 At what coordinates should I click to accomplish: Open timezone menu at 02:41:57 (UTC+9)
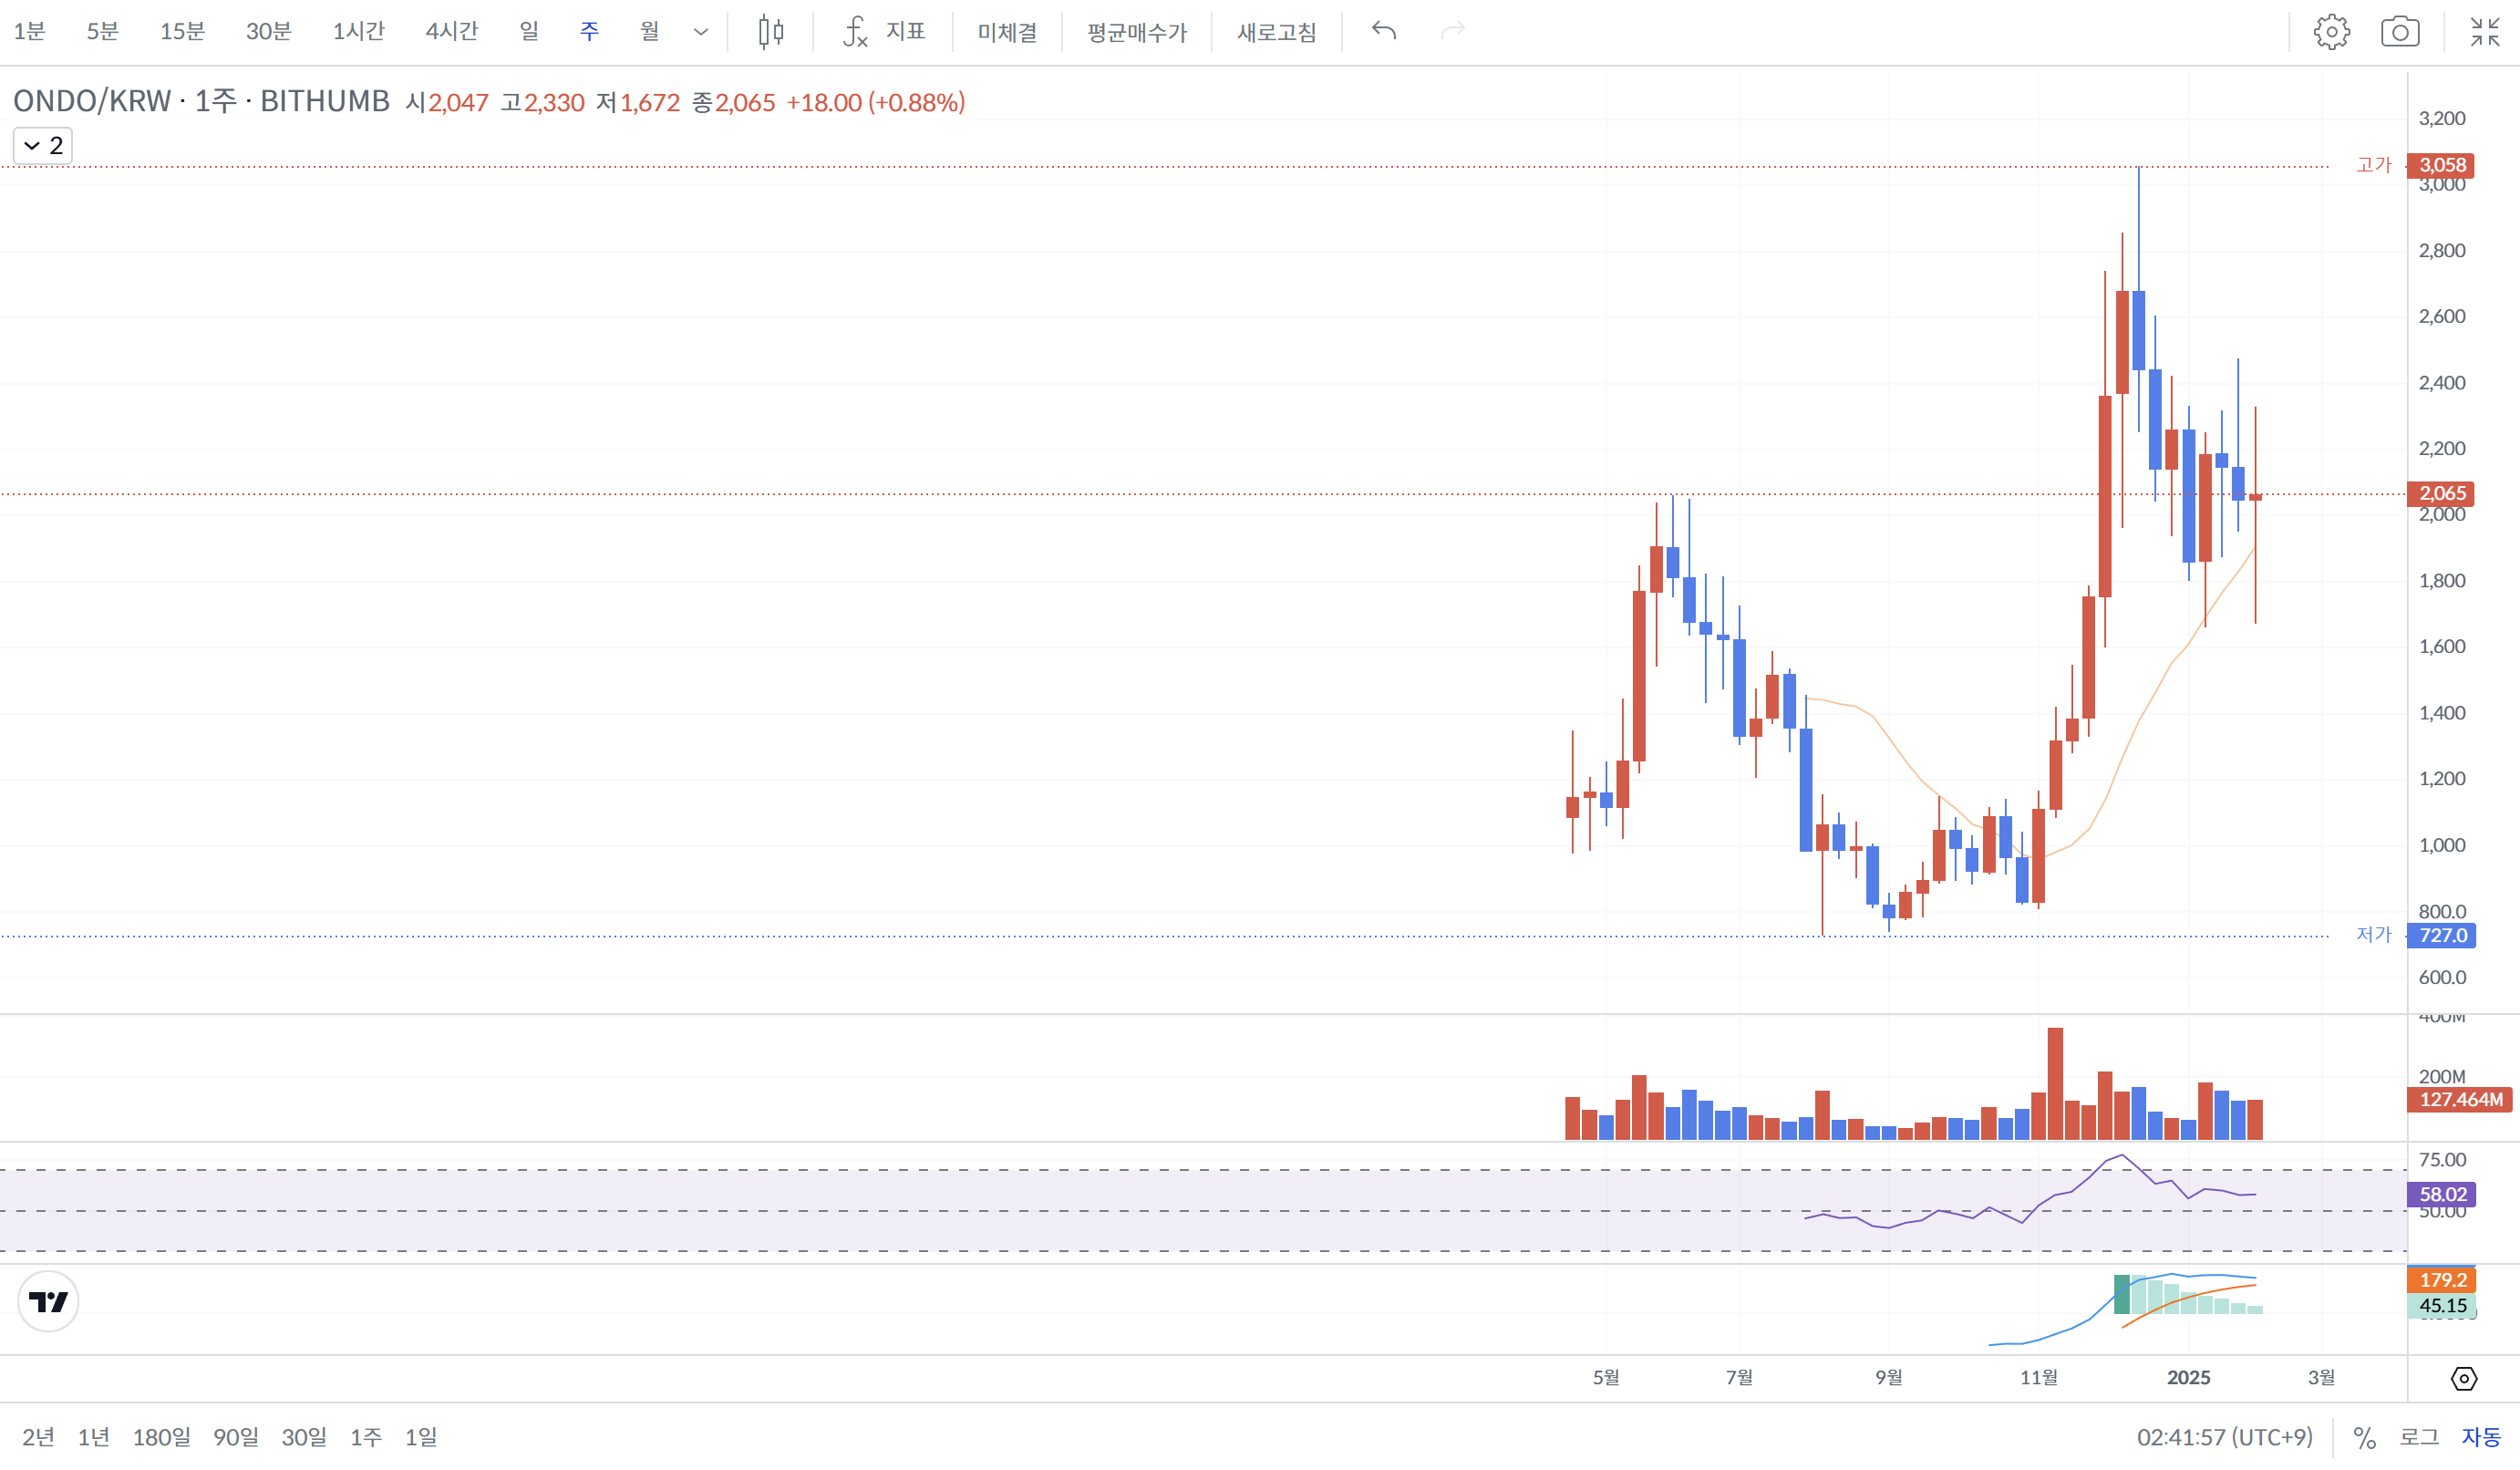(x=2224, y=1437)
